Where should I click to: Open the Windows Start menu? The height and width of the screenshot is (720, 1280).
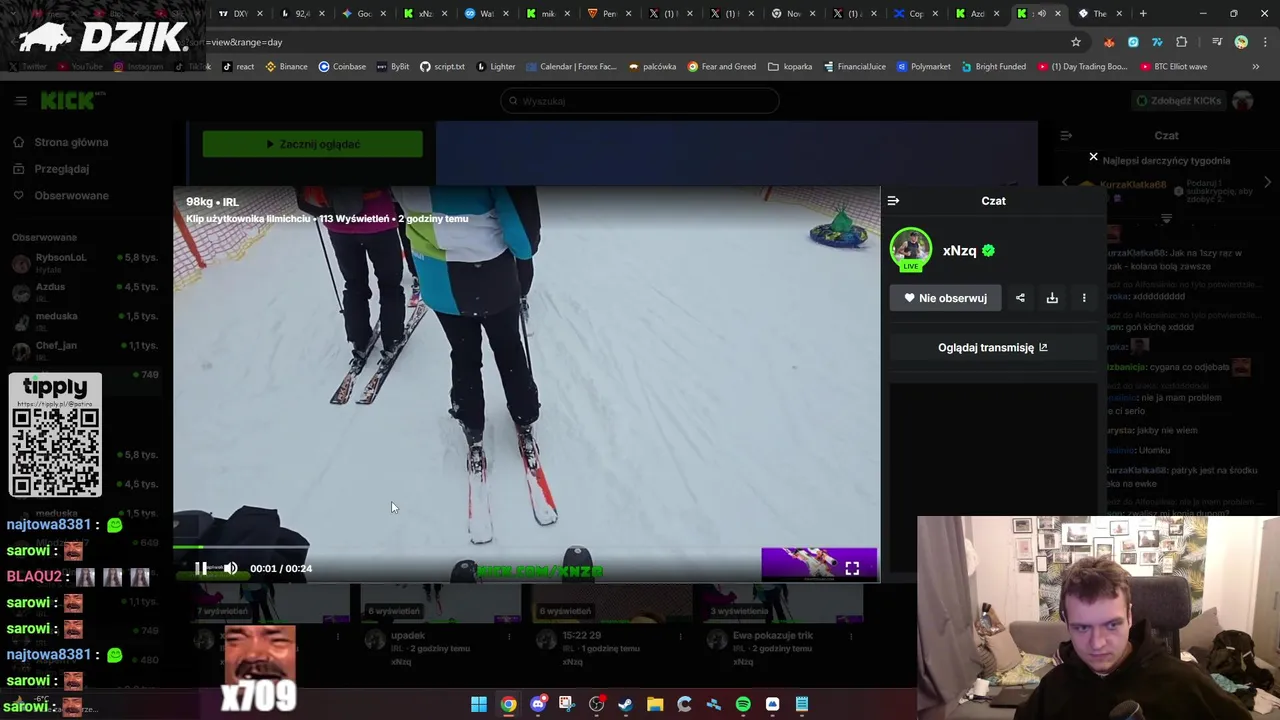(479, 704)
